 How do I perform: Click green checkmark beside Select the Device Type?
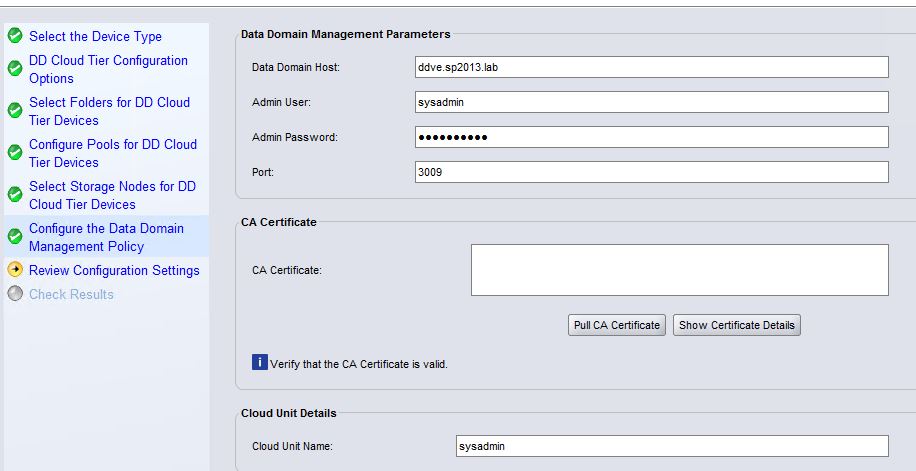click(x=15, y=36)
